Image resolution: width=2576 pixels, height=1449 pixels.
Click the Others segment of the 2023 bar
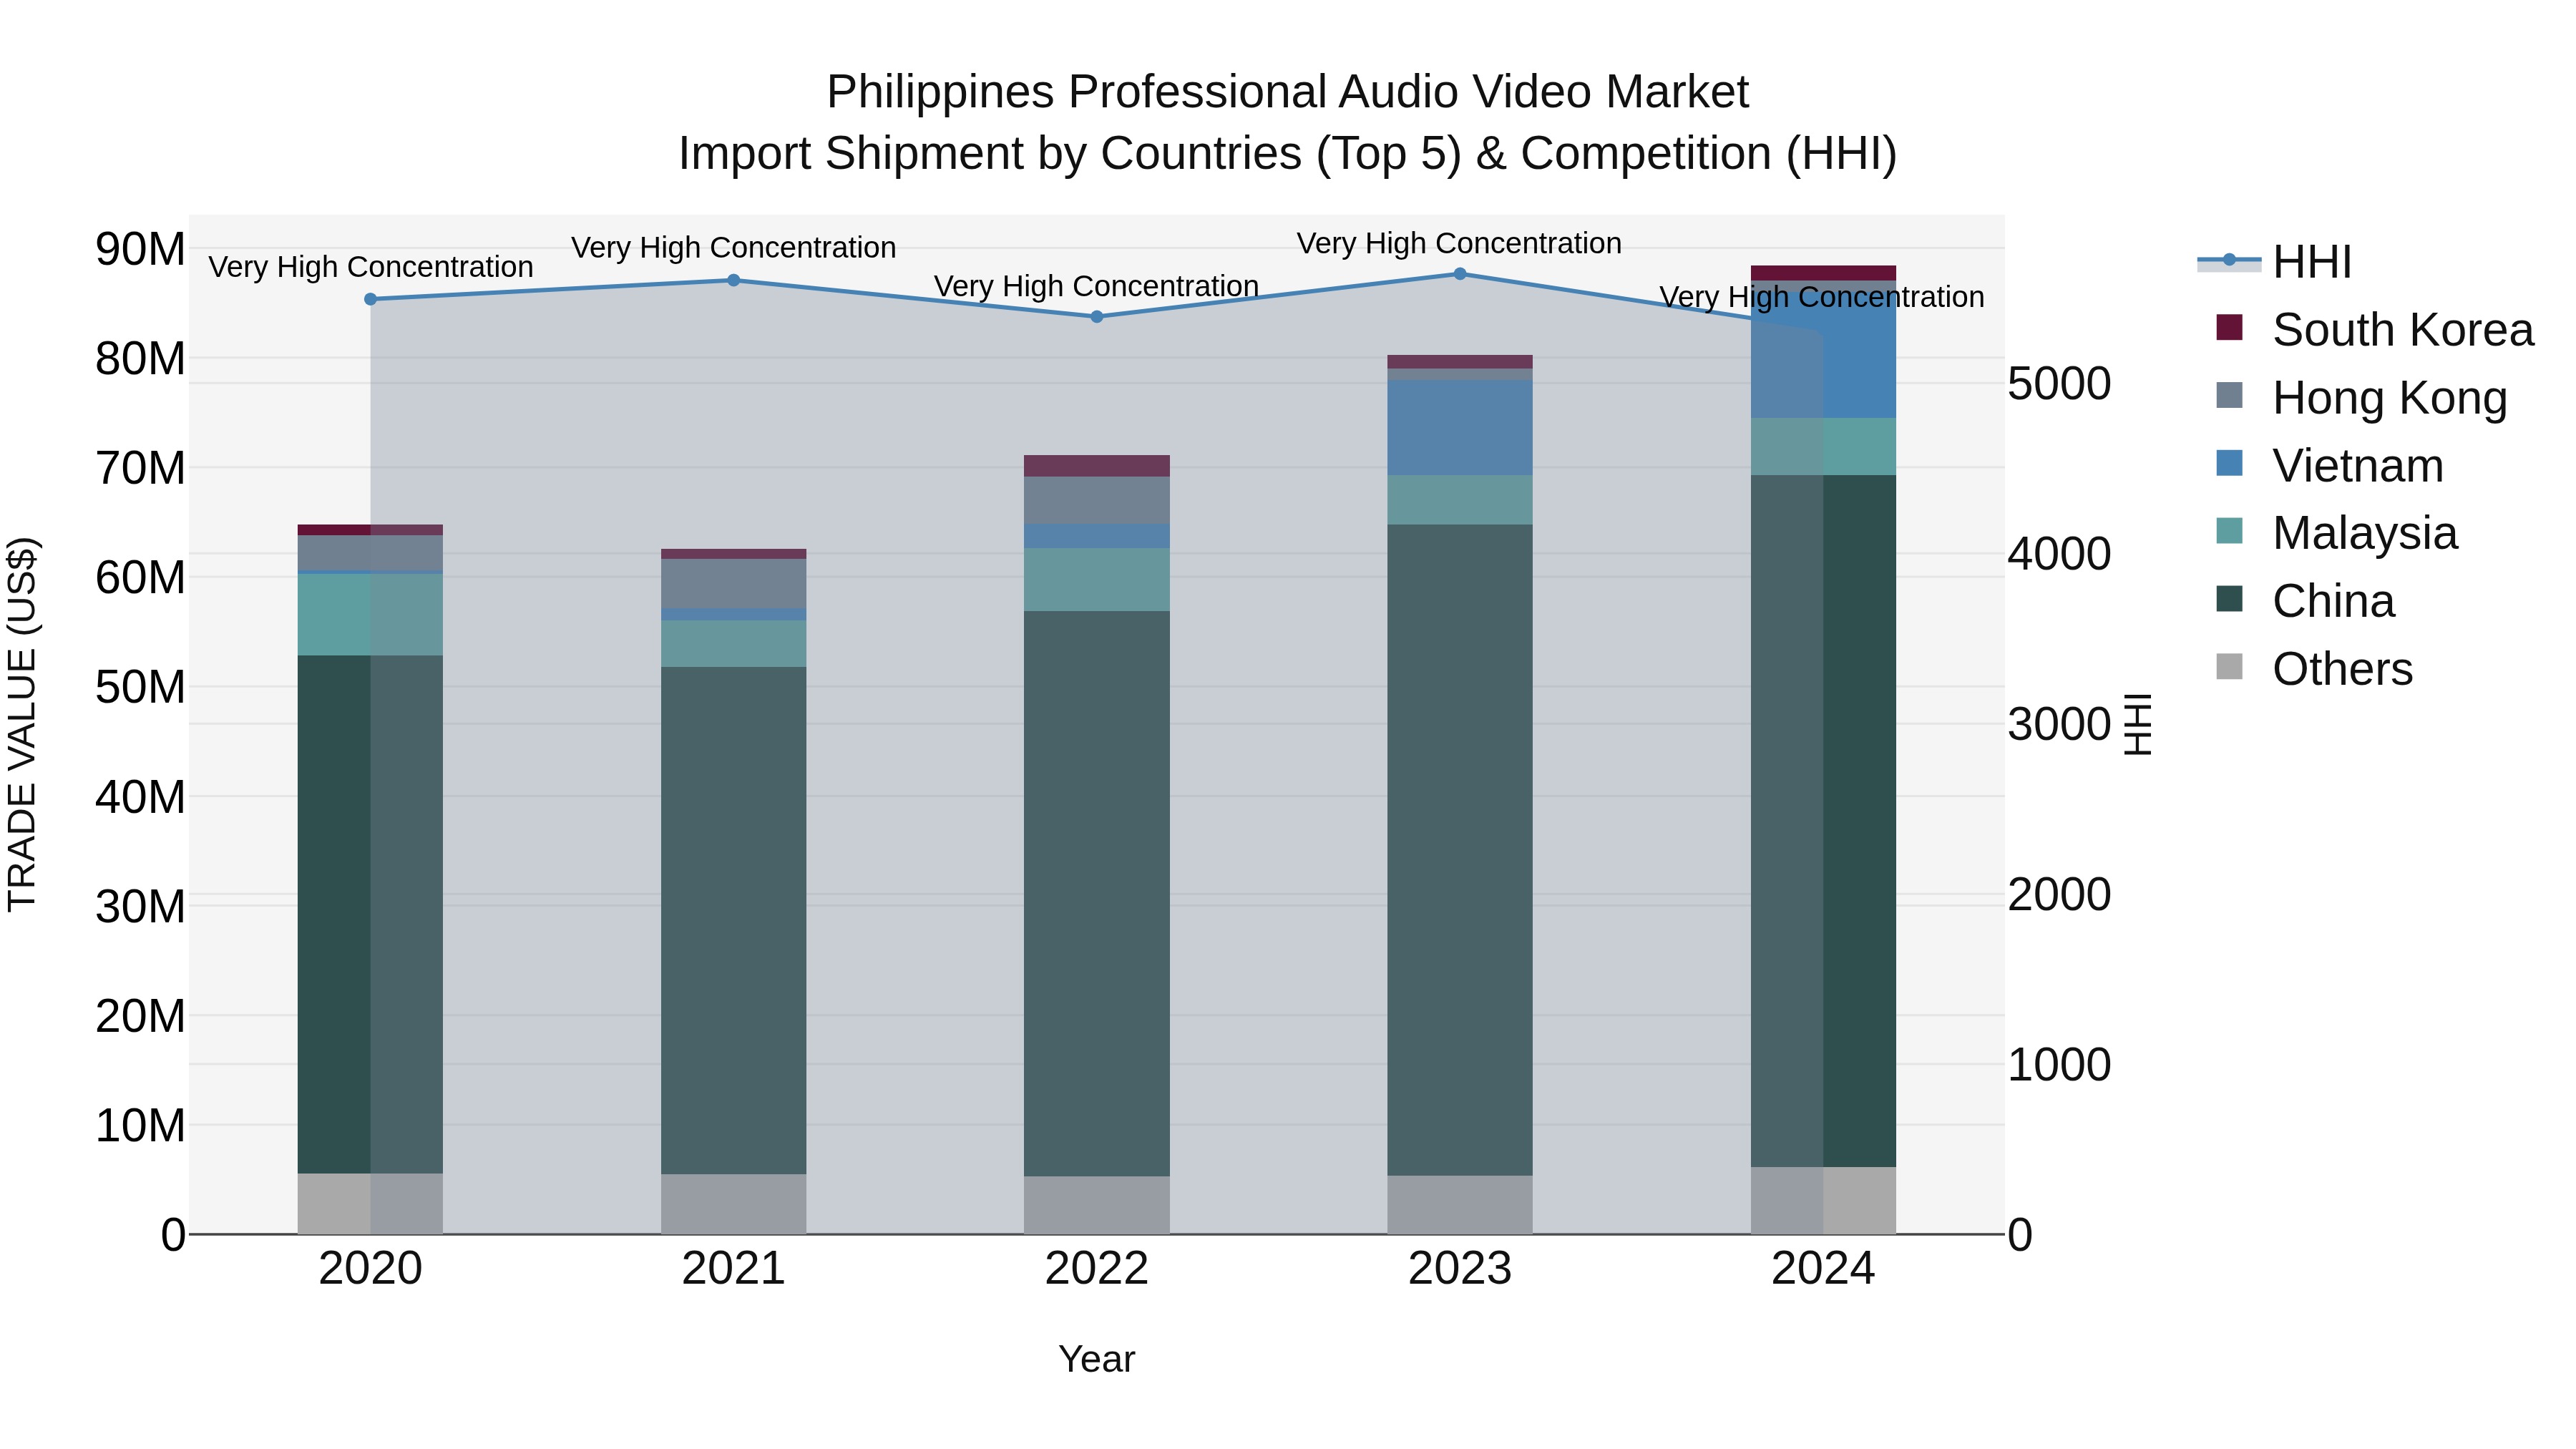point(1460,1205)
